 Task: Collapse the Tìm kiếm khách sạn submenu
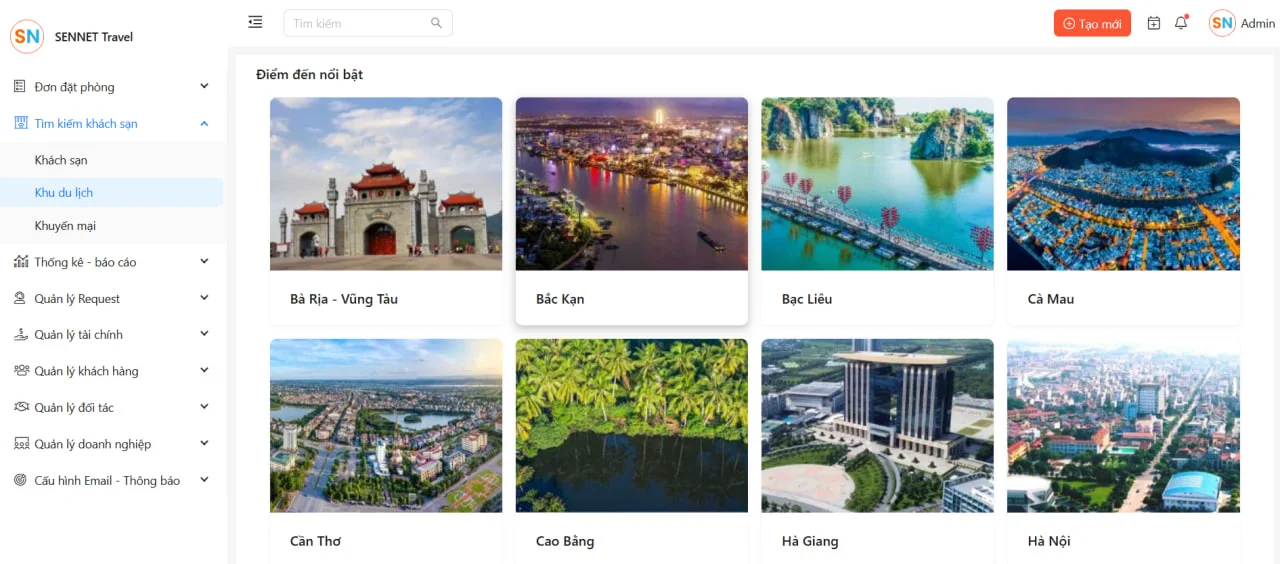coord(204,124)
